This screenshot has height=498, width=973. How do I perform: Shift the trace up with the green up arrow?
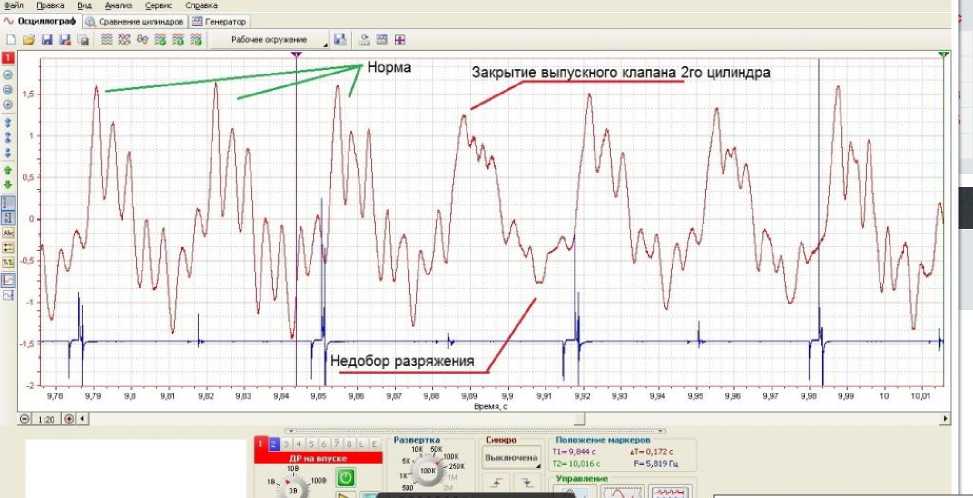pyautogui.click(x=8, y=169)
